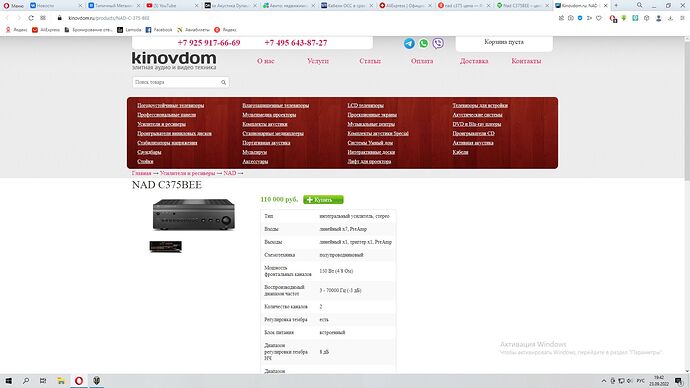Image resolution: width=690 pixels, height=388 pixels.
Task: Open the Кабели category
Action: [460, 152]
